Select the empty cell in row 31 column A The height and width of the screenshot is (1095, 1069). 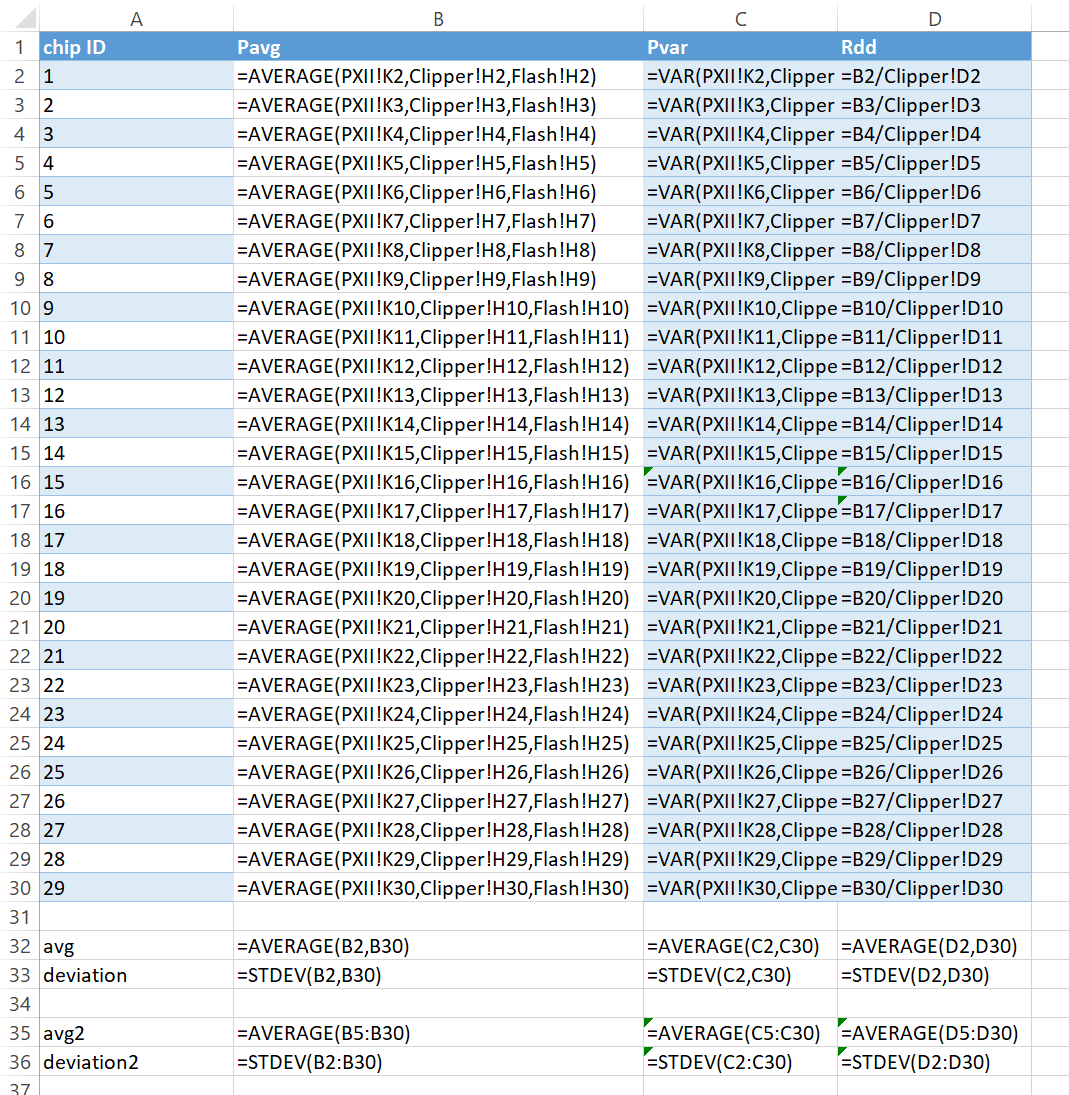click(137, 916)
